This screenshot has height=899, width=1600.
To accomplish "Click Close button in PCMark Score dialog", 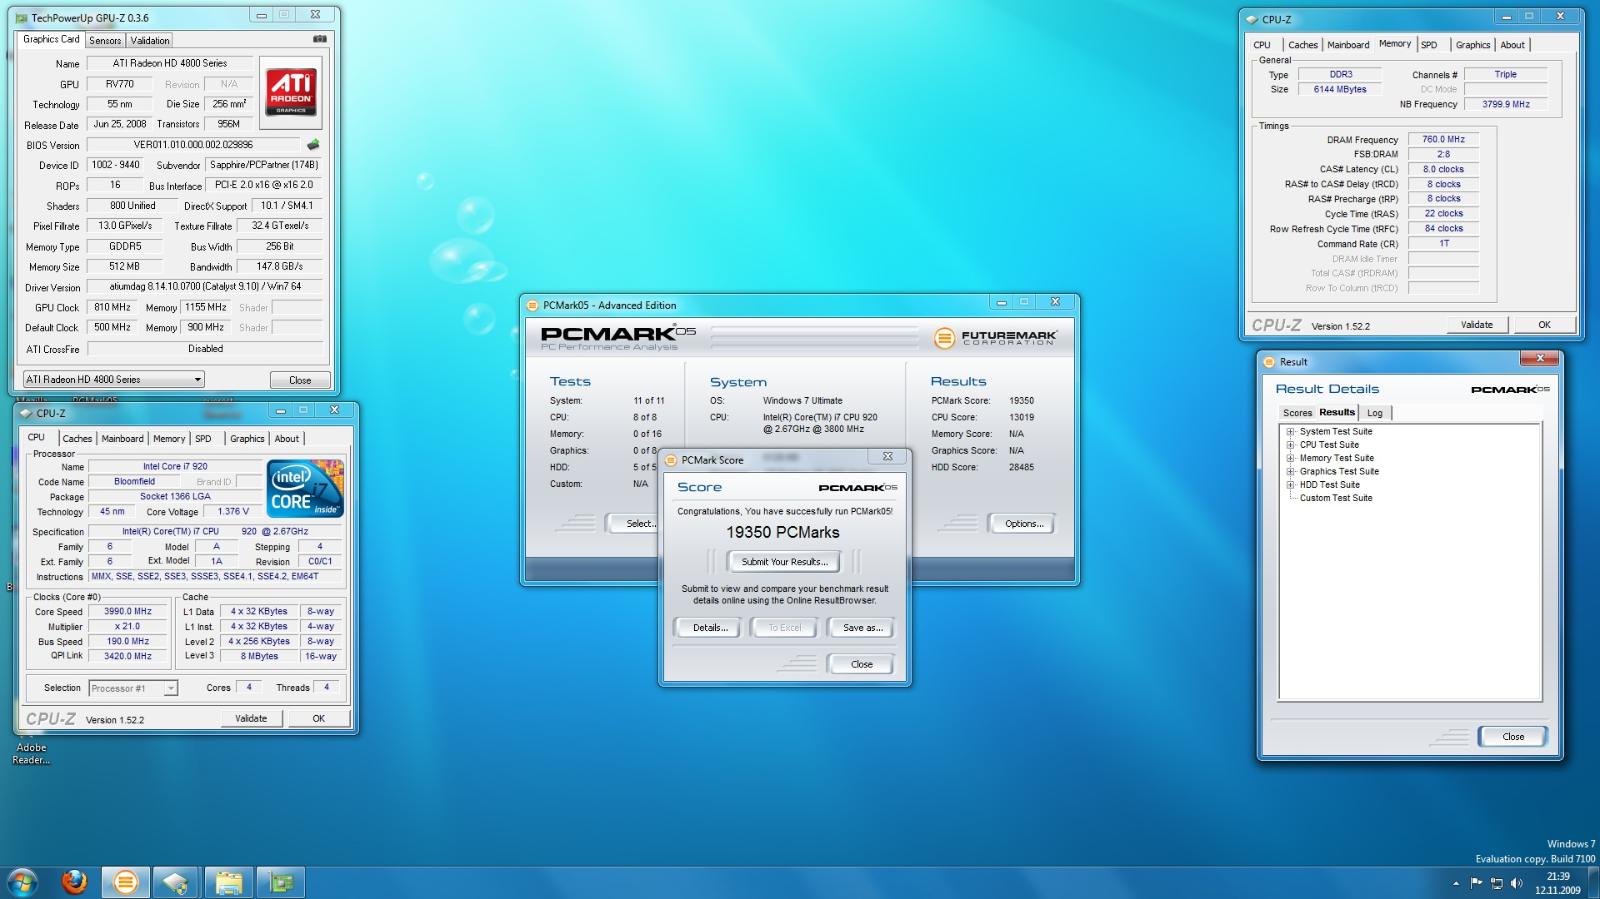I will (x=861, y=664).
